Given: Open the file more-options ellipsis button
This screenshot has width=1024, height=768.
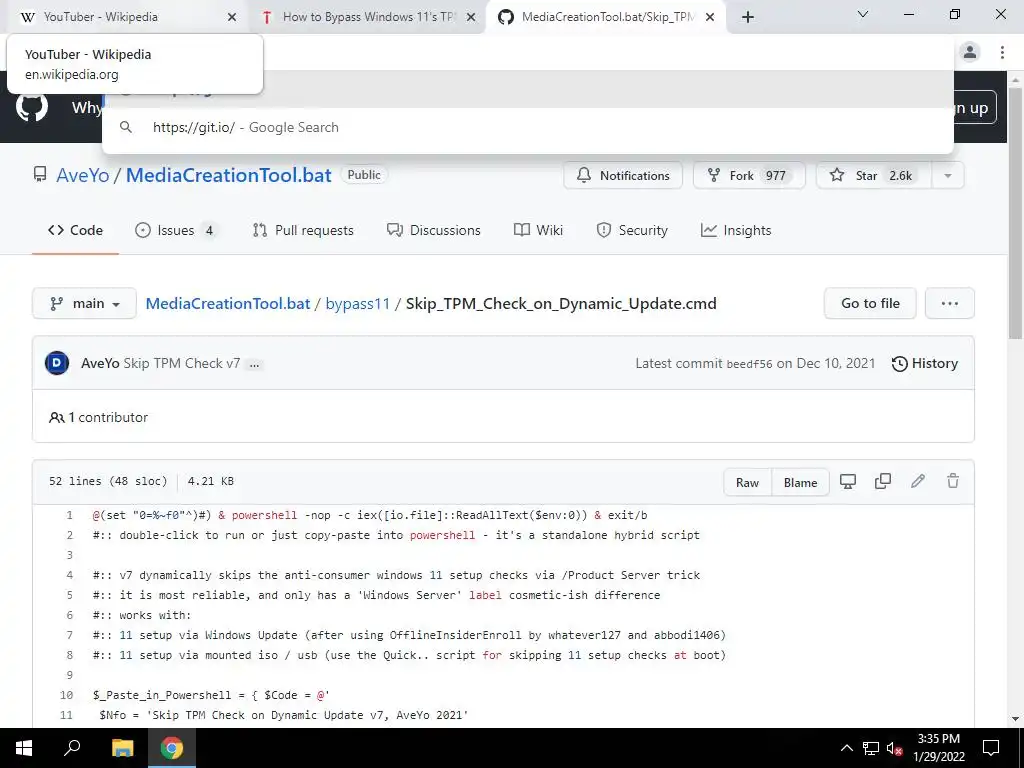Looking at the screenshot, I should 950,304.
